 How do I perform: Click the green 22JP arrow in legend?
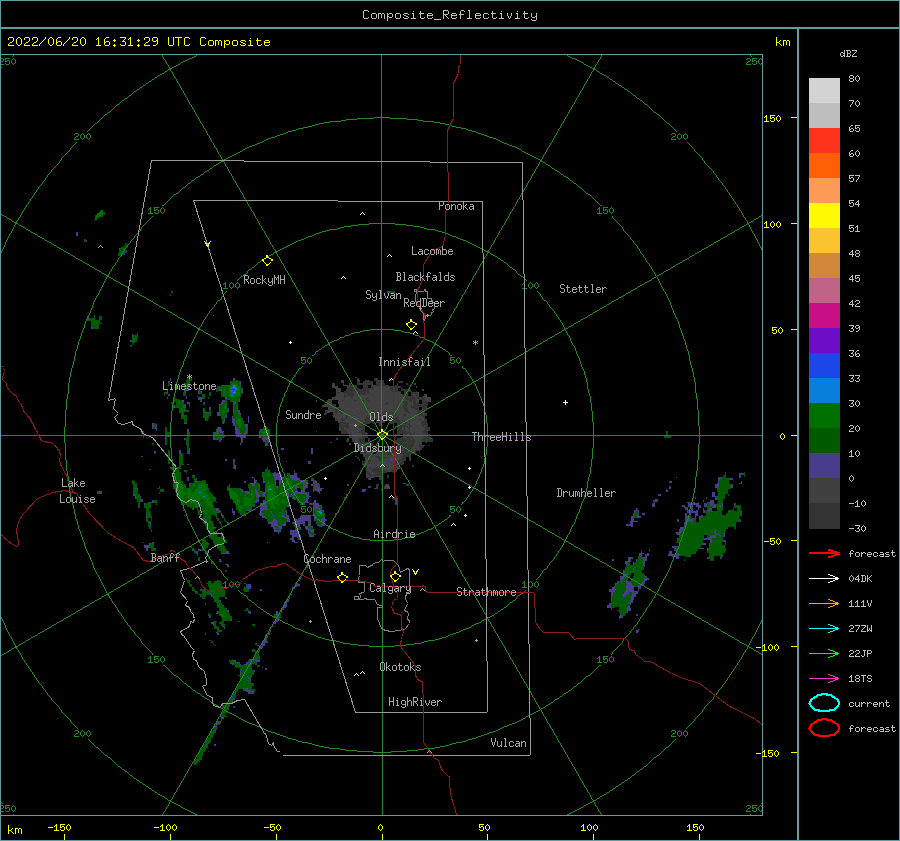pyautogui.click(x=824, y=653)
